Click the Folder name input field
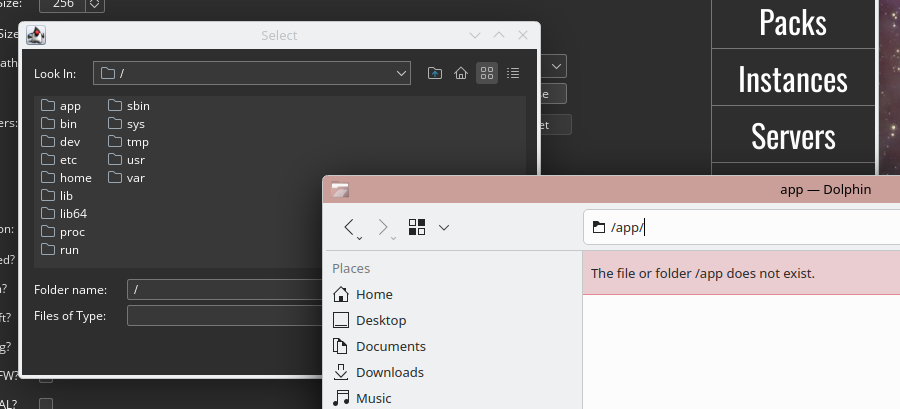 (x=225, y=290)
